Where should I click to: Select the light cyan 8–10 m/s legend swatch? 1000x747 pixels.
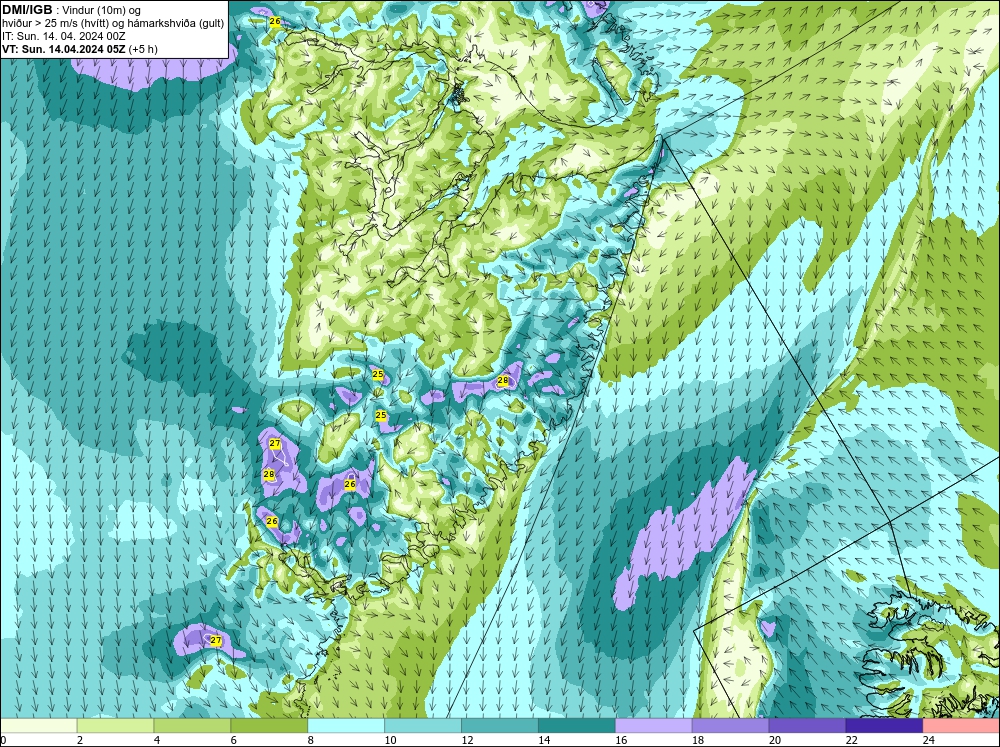pyautogui.click(x=346, y=726)
